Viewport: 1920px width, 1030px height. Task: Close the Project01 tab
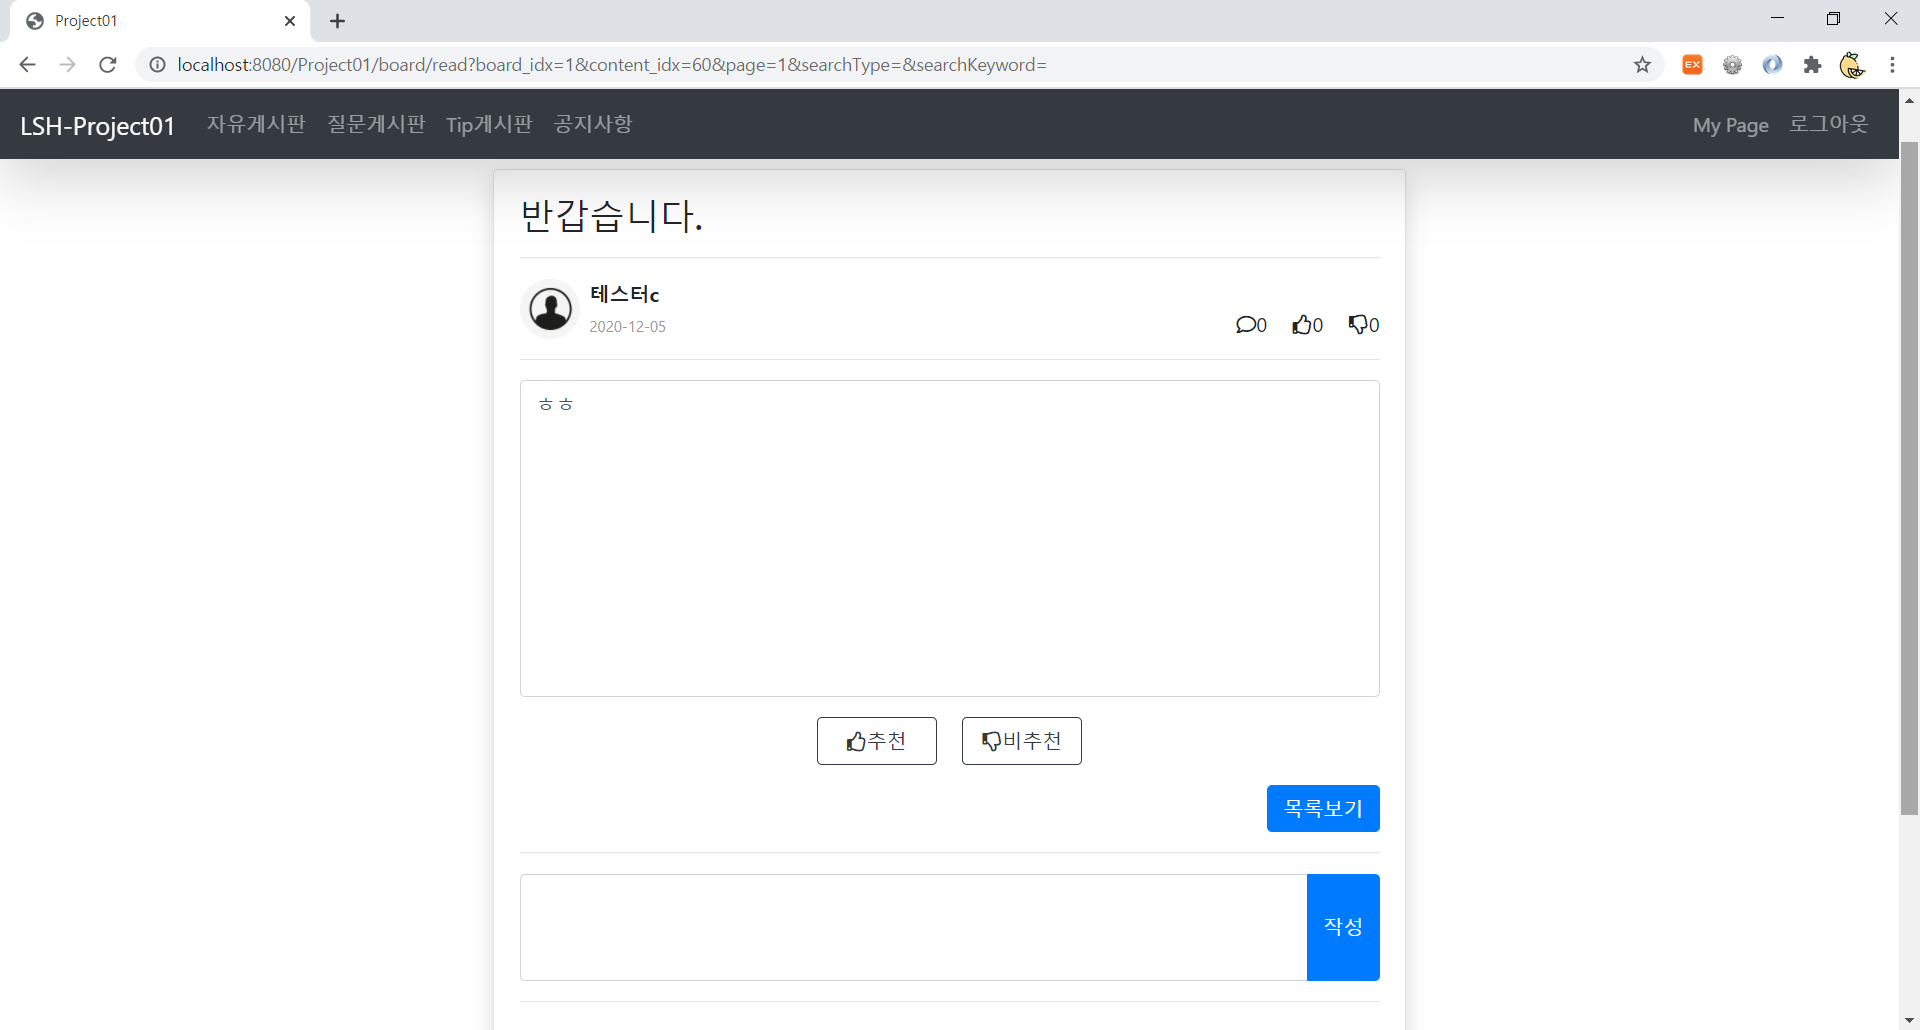pos(290,21)
